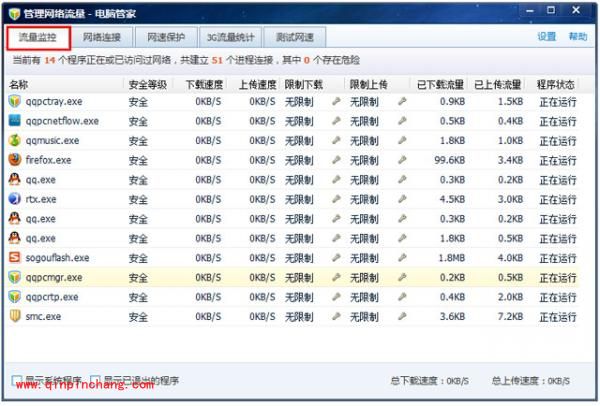This screenshot has width=600, height=406.
Task: Click the qqpcrtp.exe shield icon
Action: coord(15,297)
